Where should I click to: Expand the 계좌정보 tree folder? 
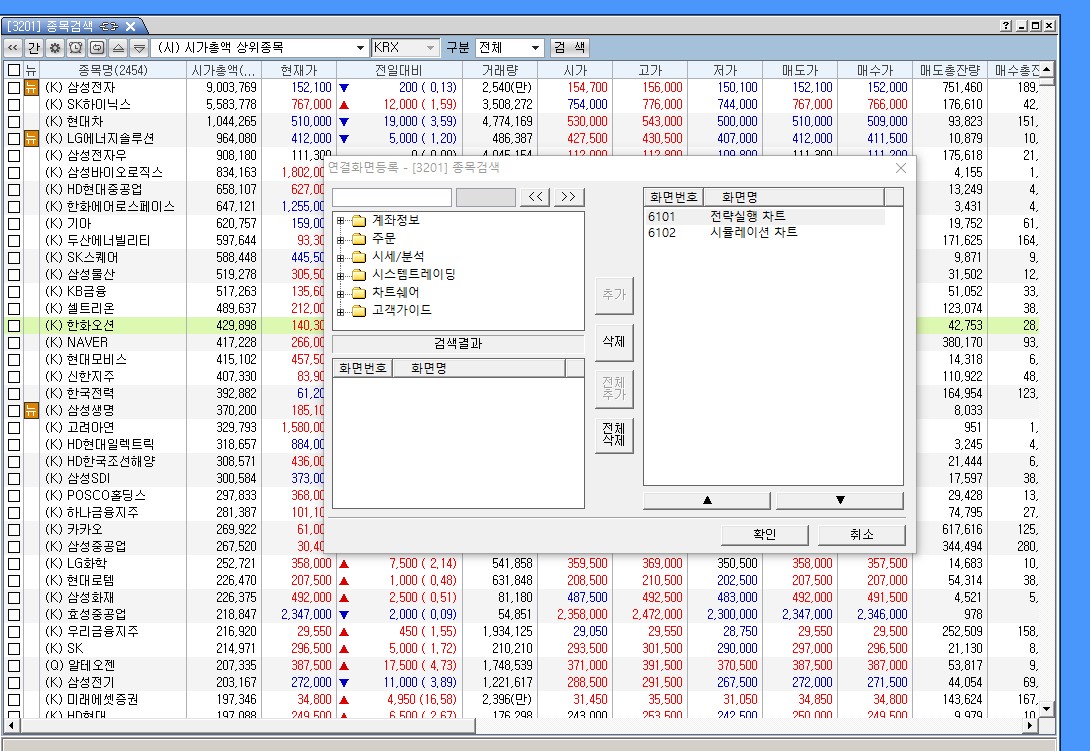(x=341, y=221)
